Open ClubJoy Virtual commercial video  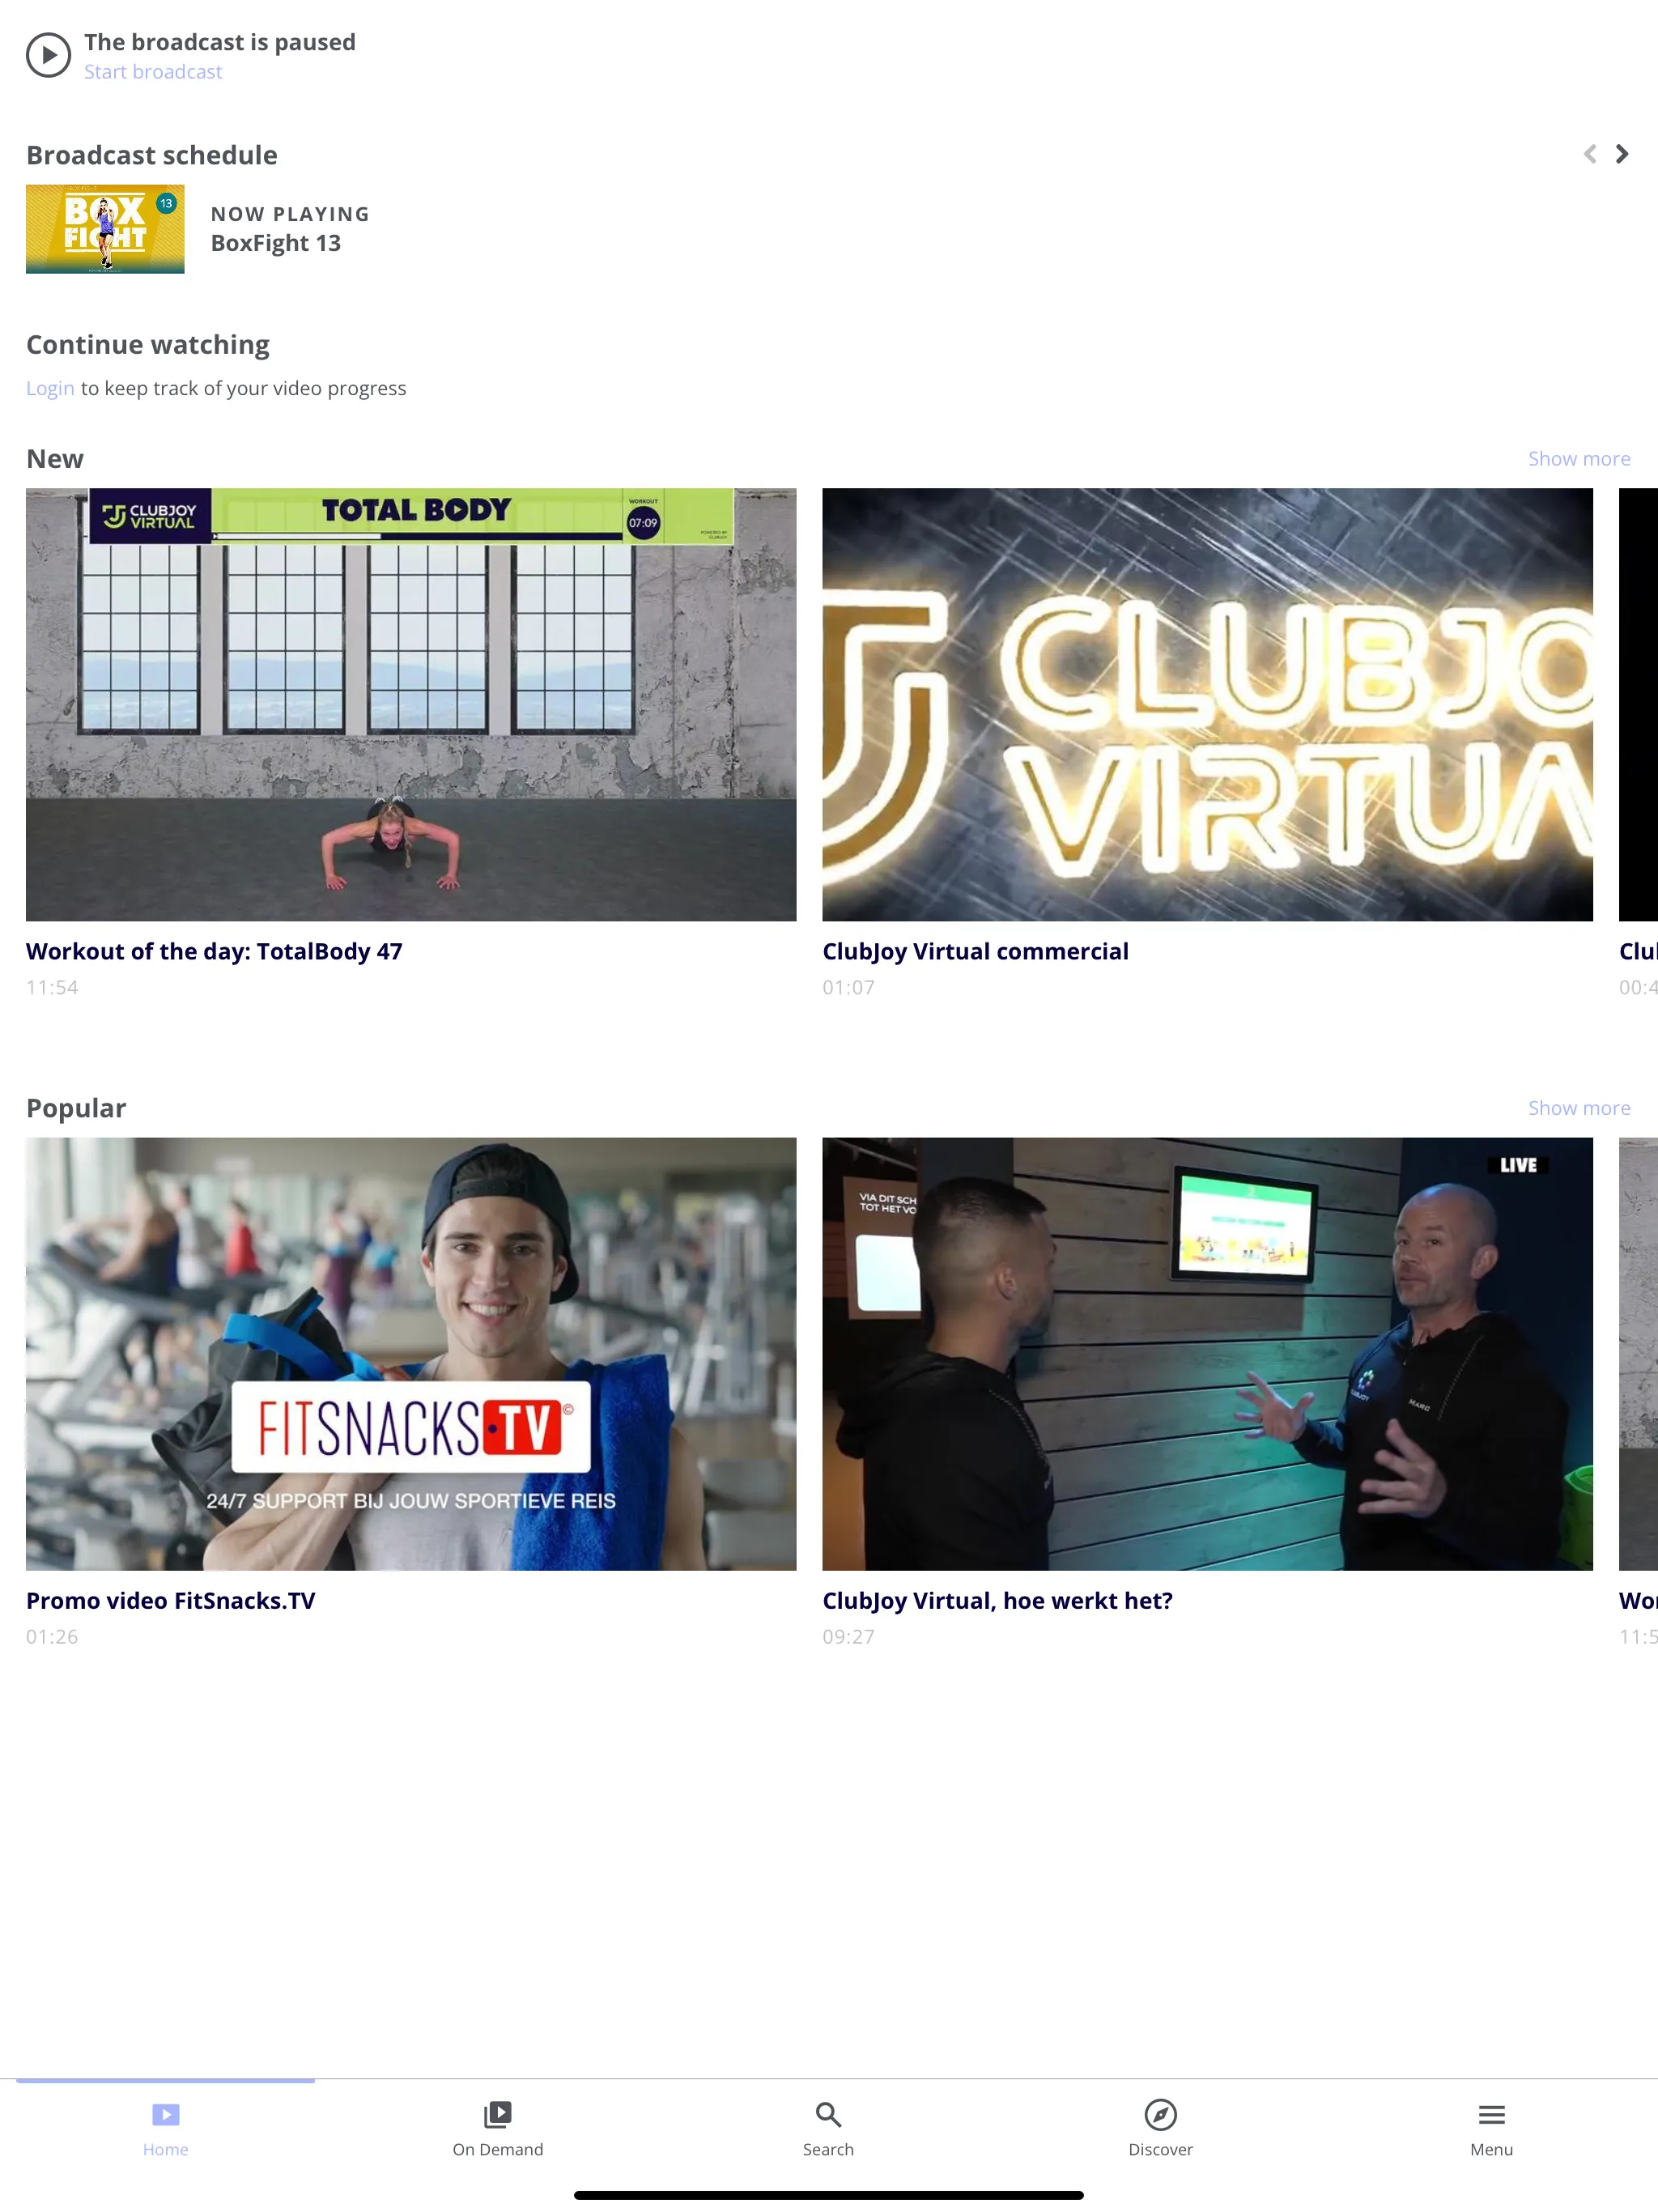click(1207, 704)
